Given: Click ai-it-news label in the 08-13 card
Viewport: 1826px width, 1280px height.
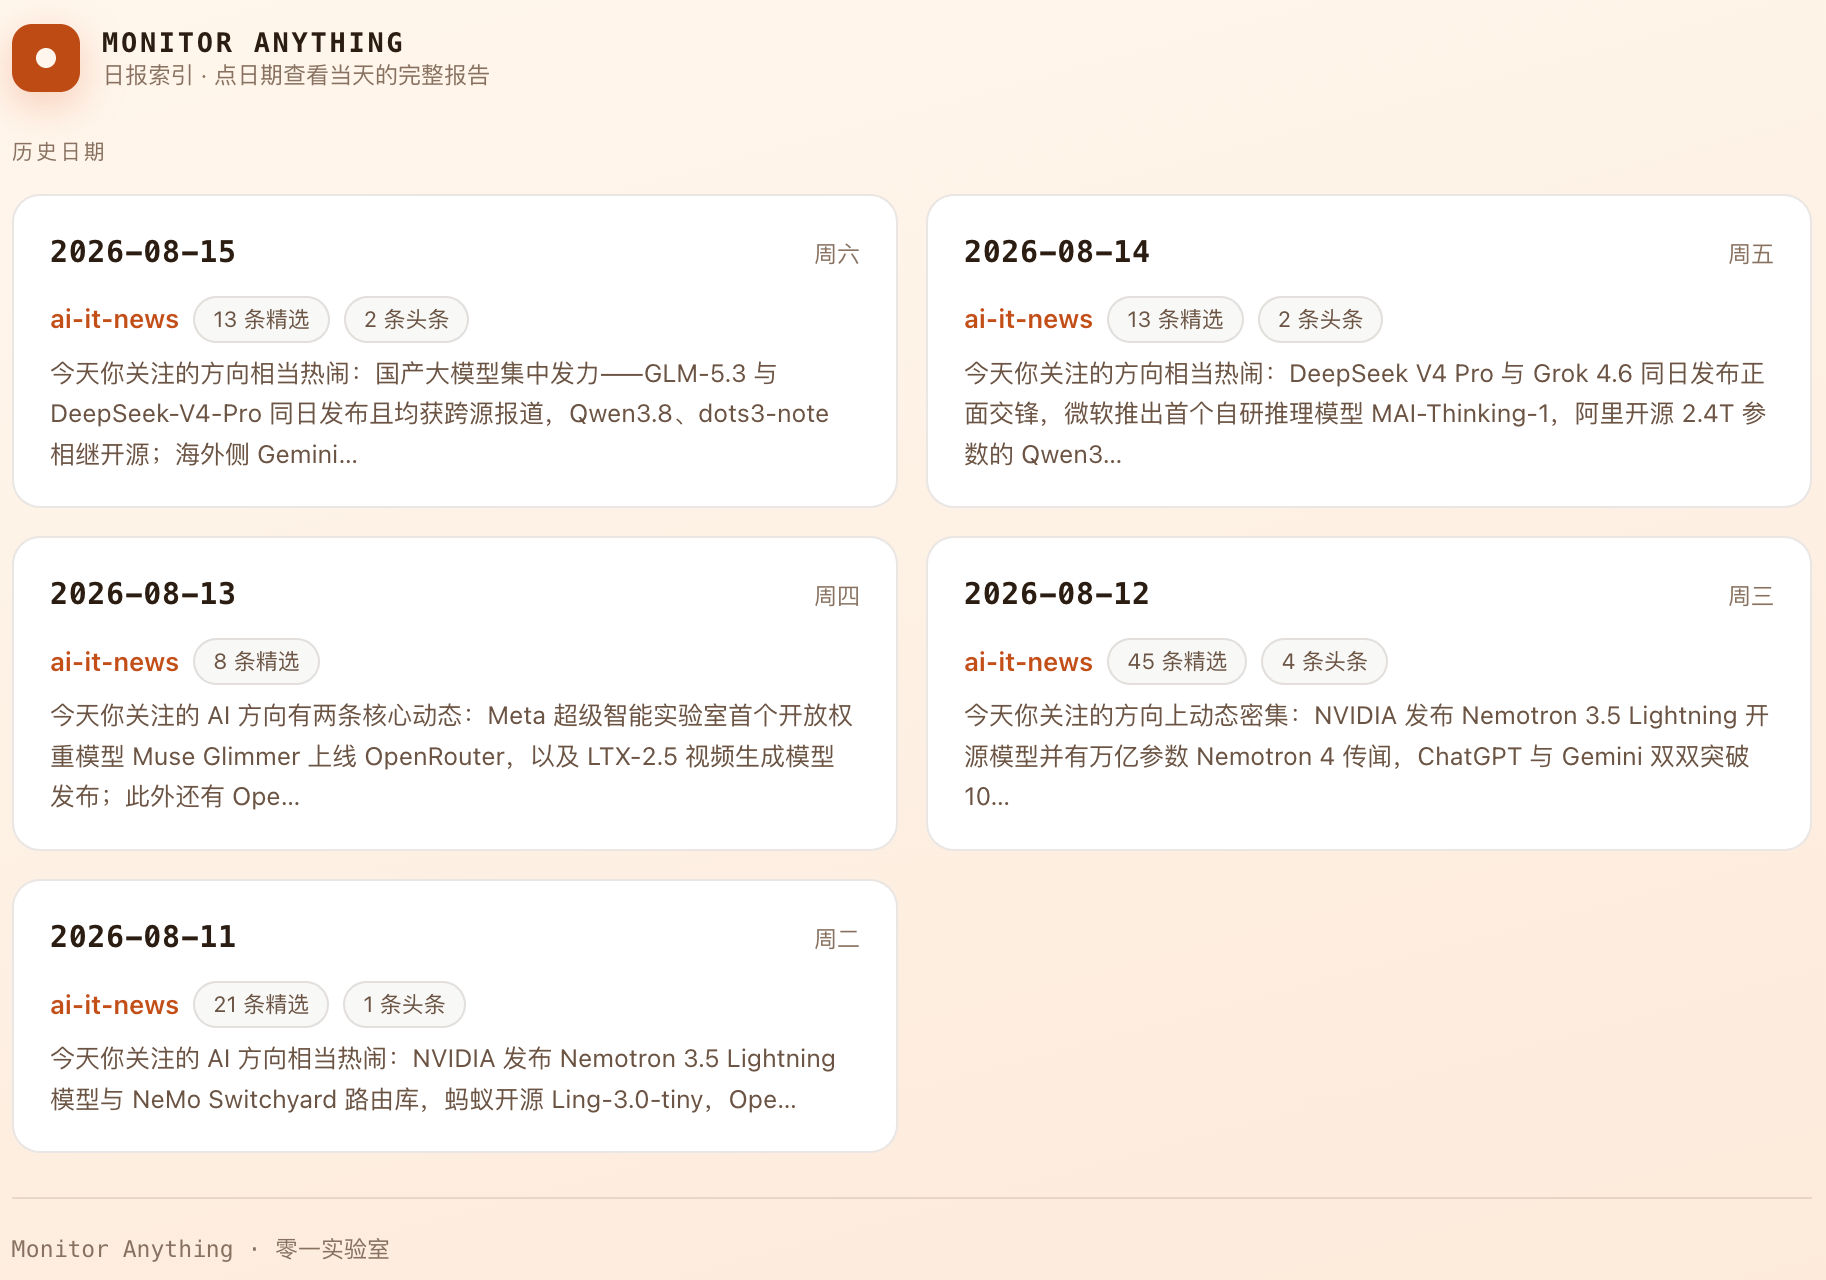Looking at the screenshot, I should [115, 662].
